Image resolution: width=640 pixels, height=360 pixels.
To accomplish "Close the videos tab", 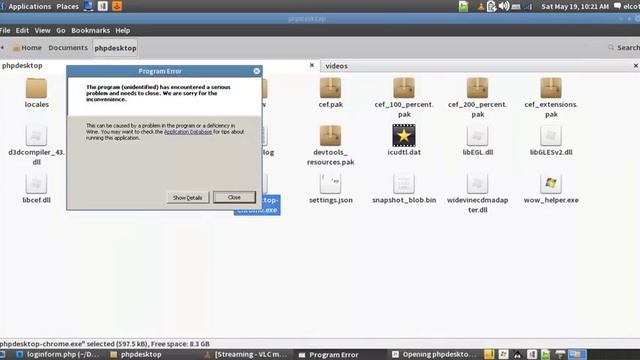I will 636,66.
